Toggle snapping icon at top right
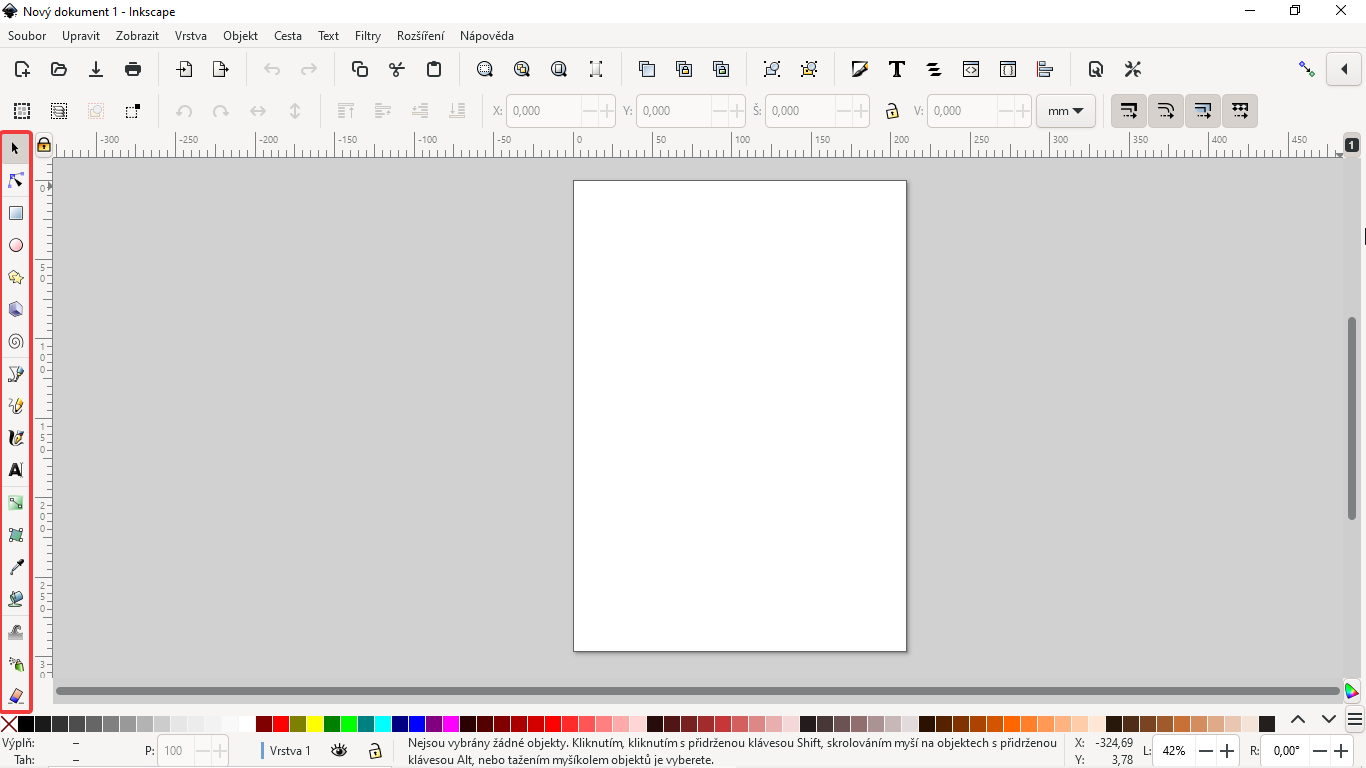The image size is (1366, 768). coord(1306,69)
